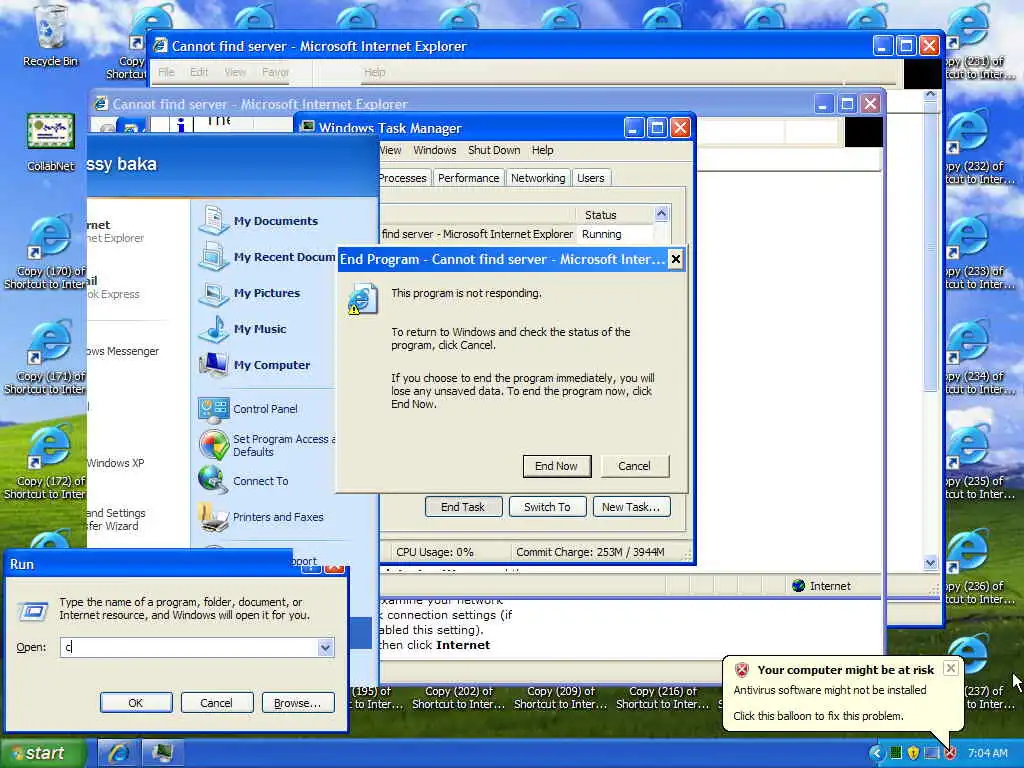This screenshot has height=768, width=1024.
Task: Open Edit menu in front Internet Explorer
Action: [x=199, y=72]
